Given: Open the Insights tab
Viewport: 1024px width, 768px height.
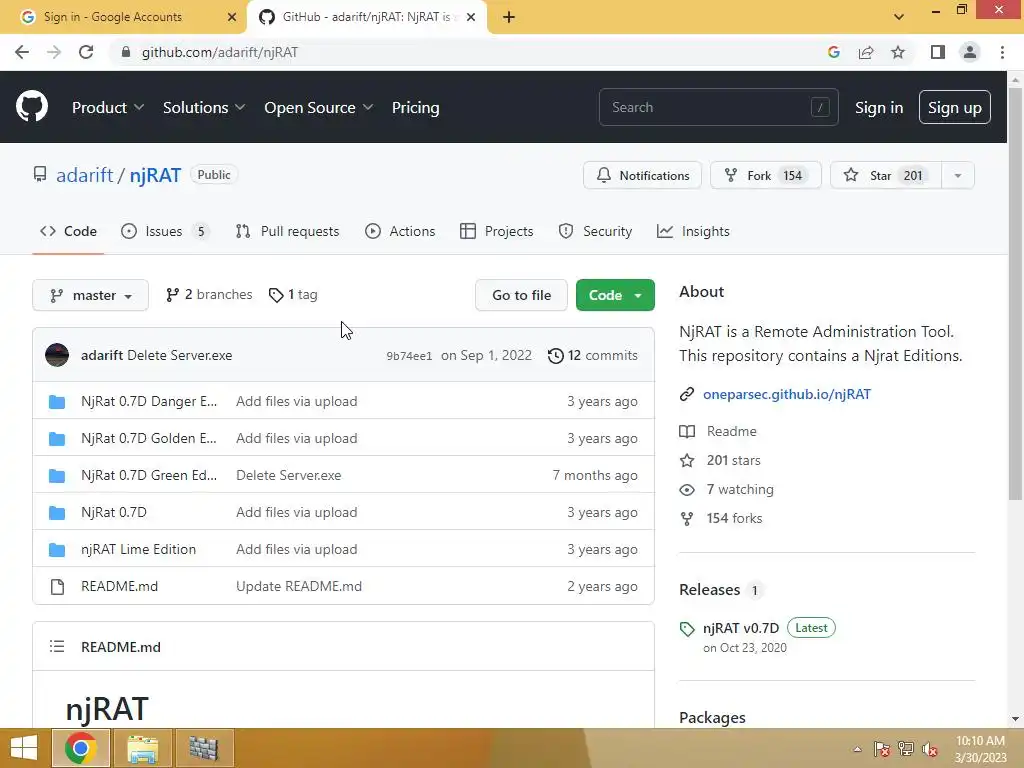Looking at the screenshot, I should point(693,231).
